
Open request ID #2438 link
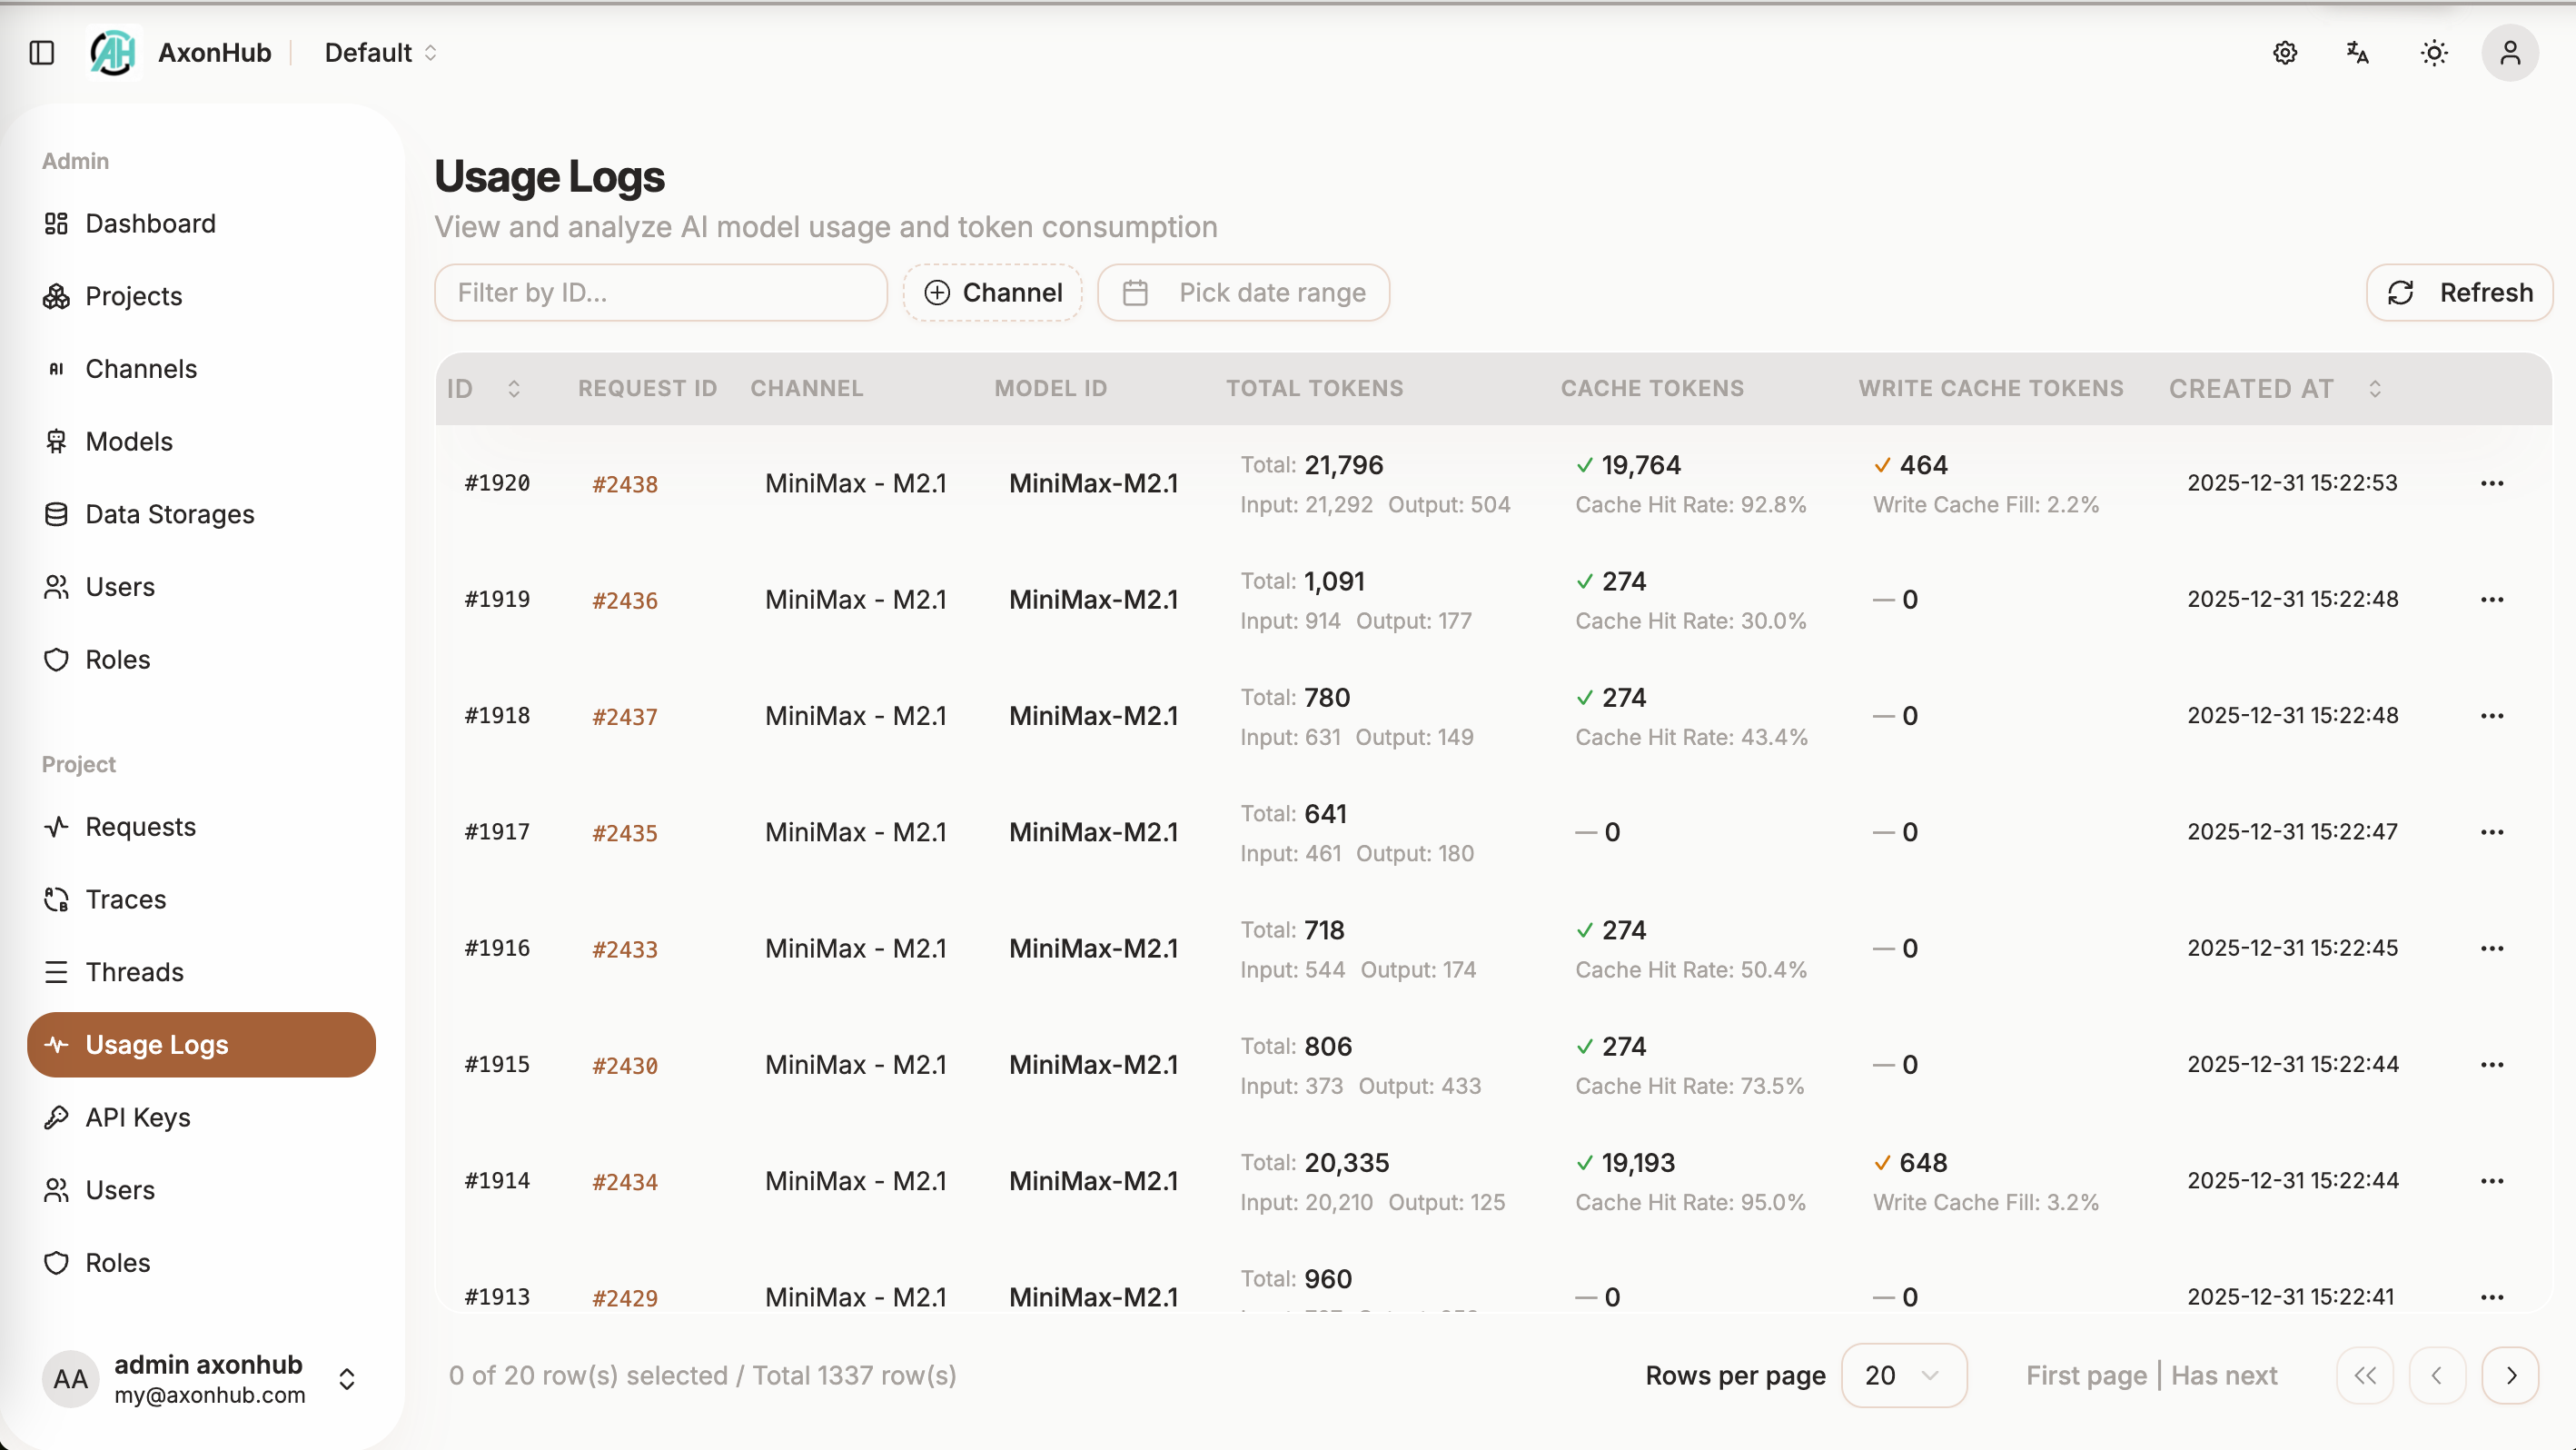point(625,484)
